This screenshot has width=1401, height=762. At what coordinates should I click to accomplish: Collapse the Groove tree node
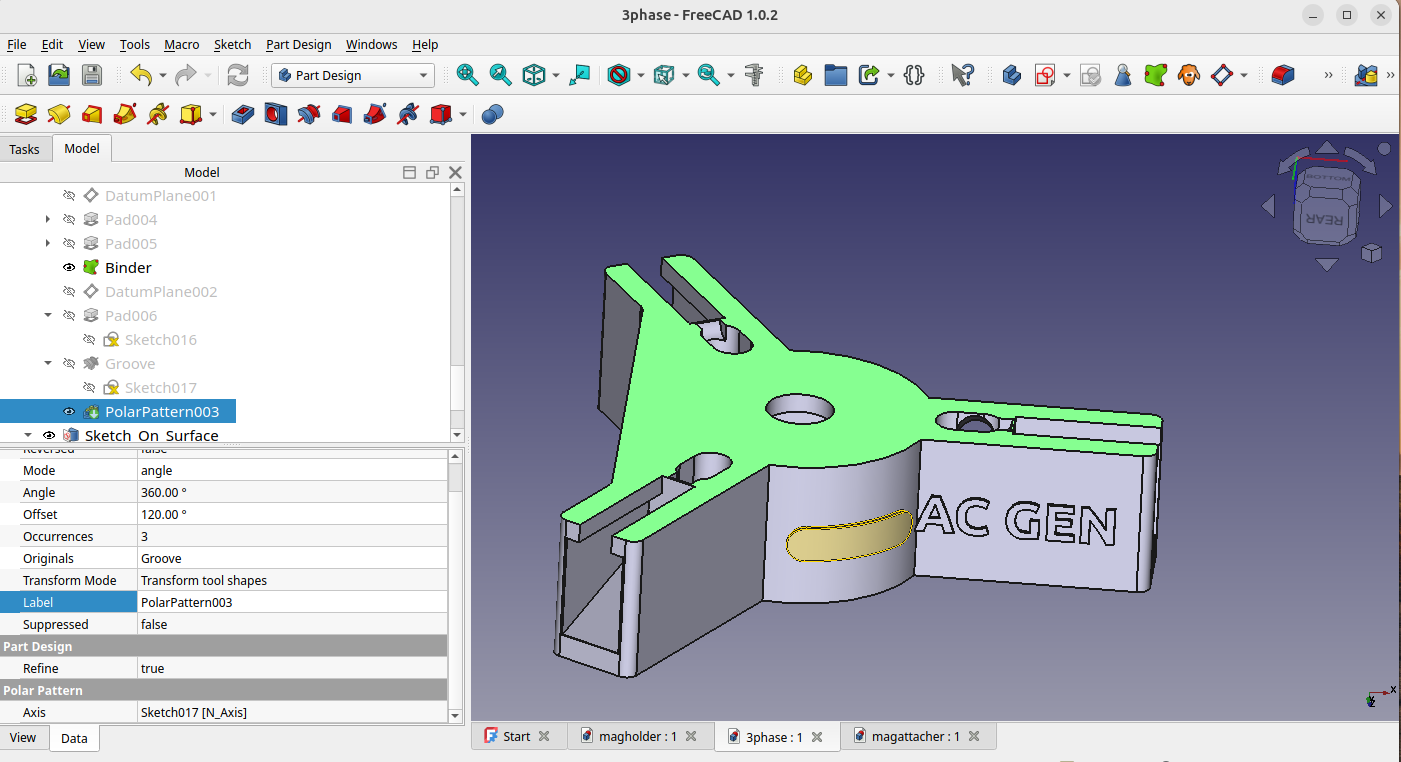[x=48, y=364]
